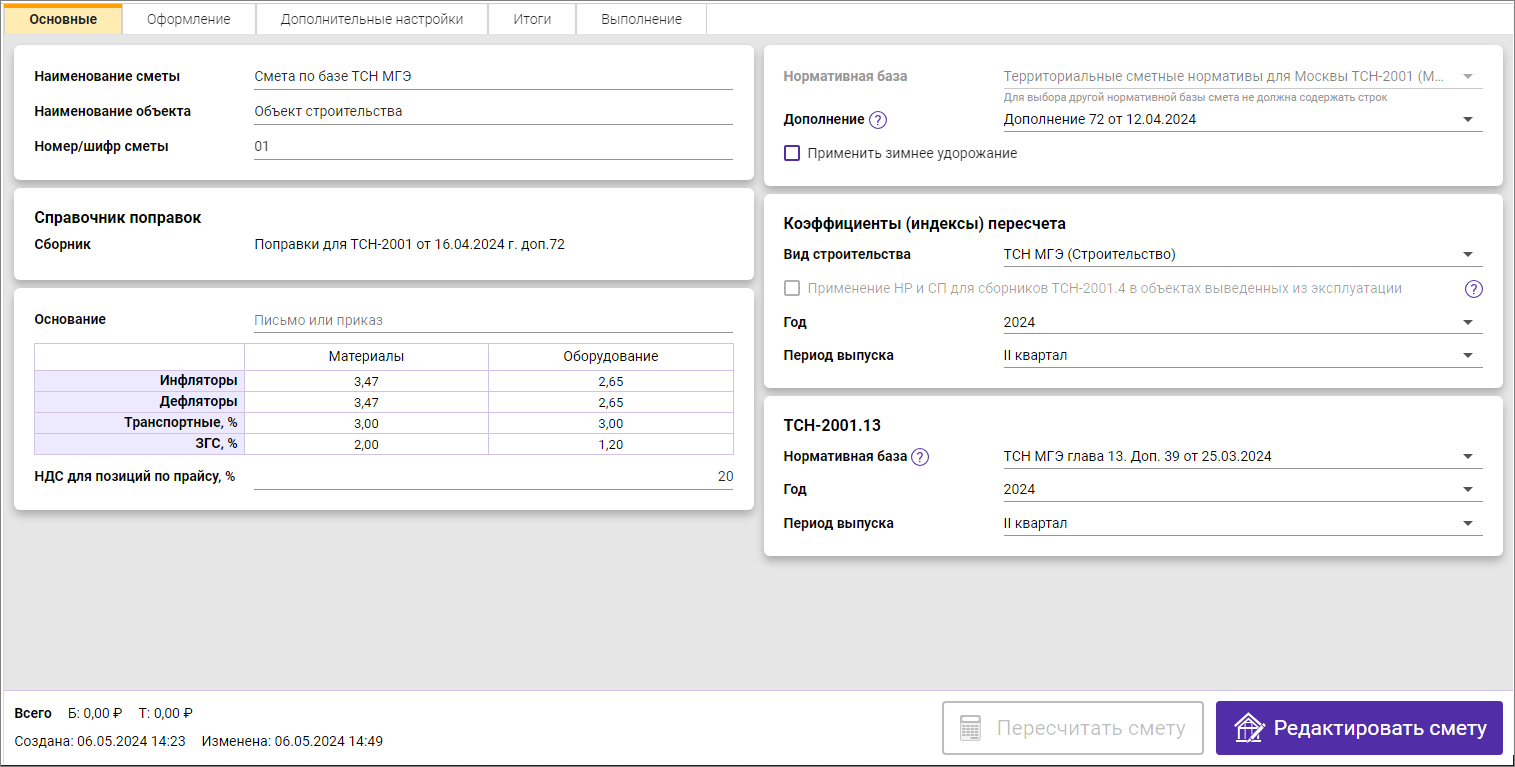
Task: Edit the Наименование сметы field
Action: click(493, 77)
